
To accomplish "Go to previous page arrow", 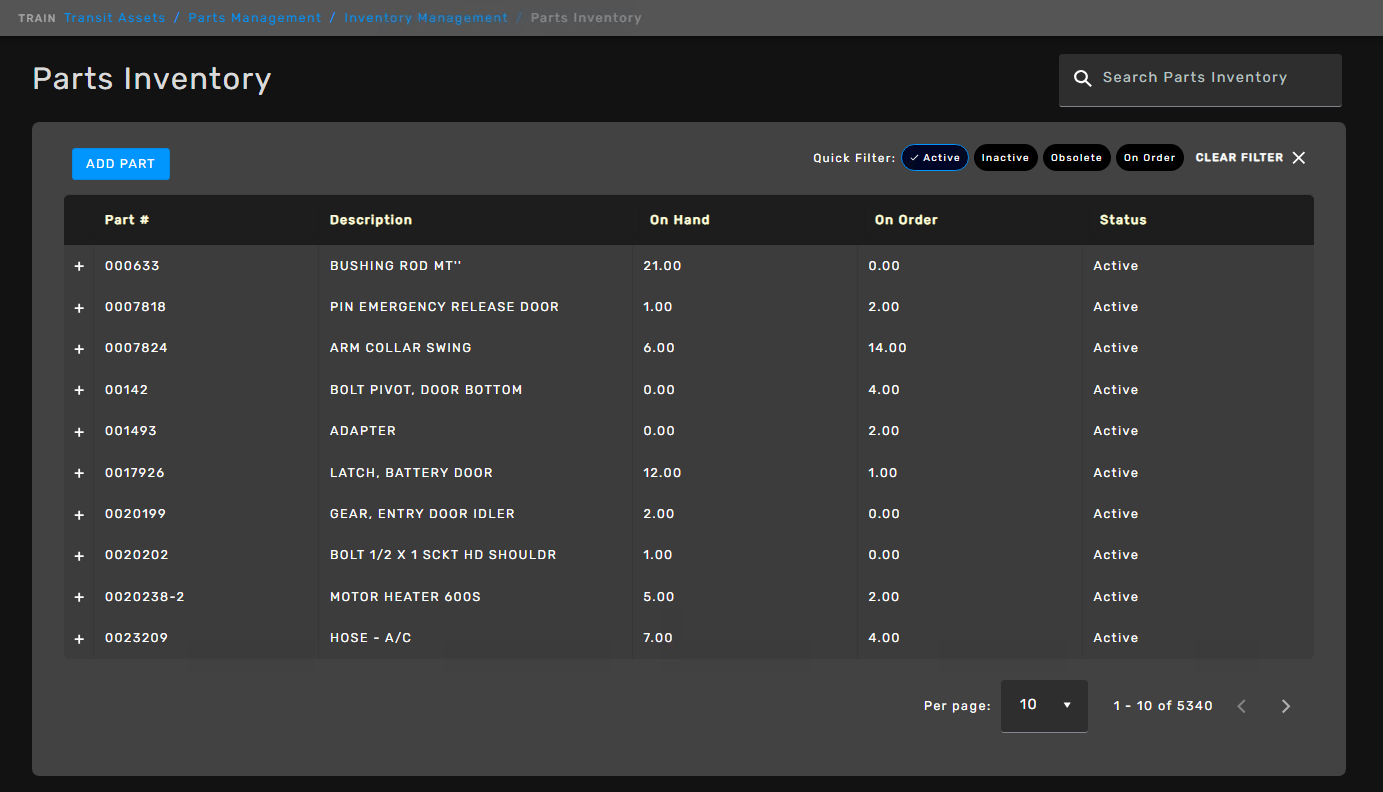I will click(1242, 706).
